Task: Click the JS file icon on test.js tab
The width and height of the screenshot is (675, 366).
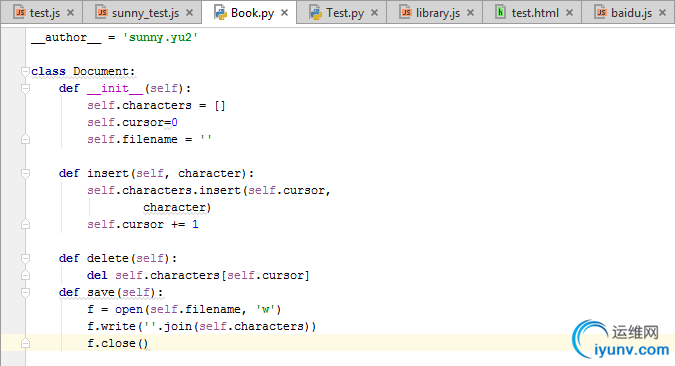Action: pyautogui.click(x=20, y=12)
